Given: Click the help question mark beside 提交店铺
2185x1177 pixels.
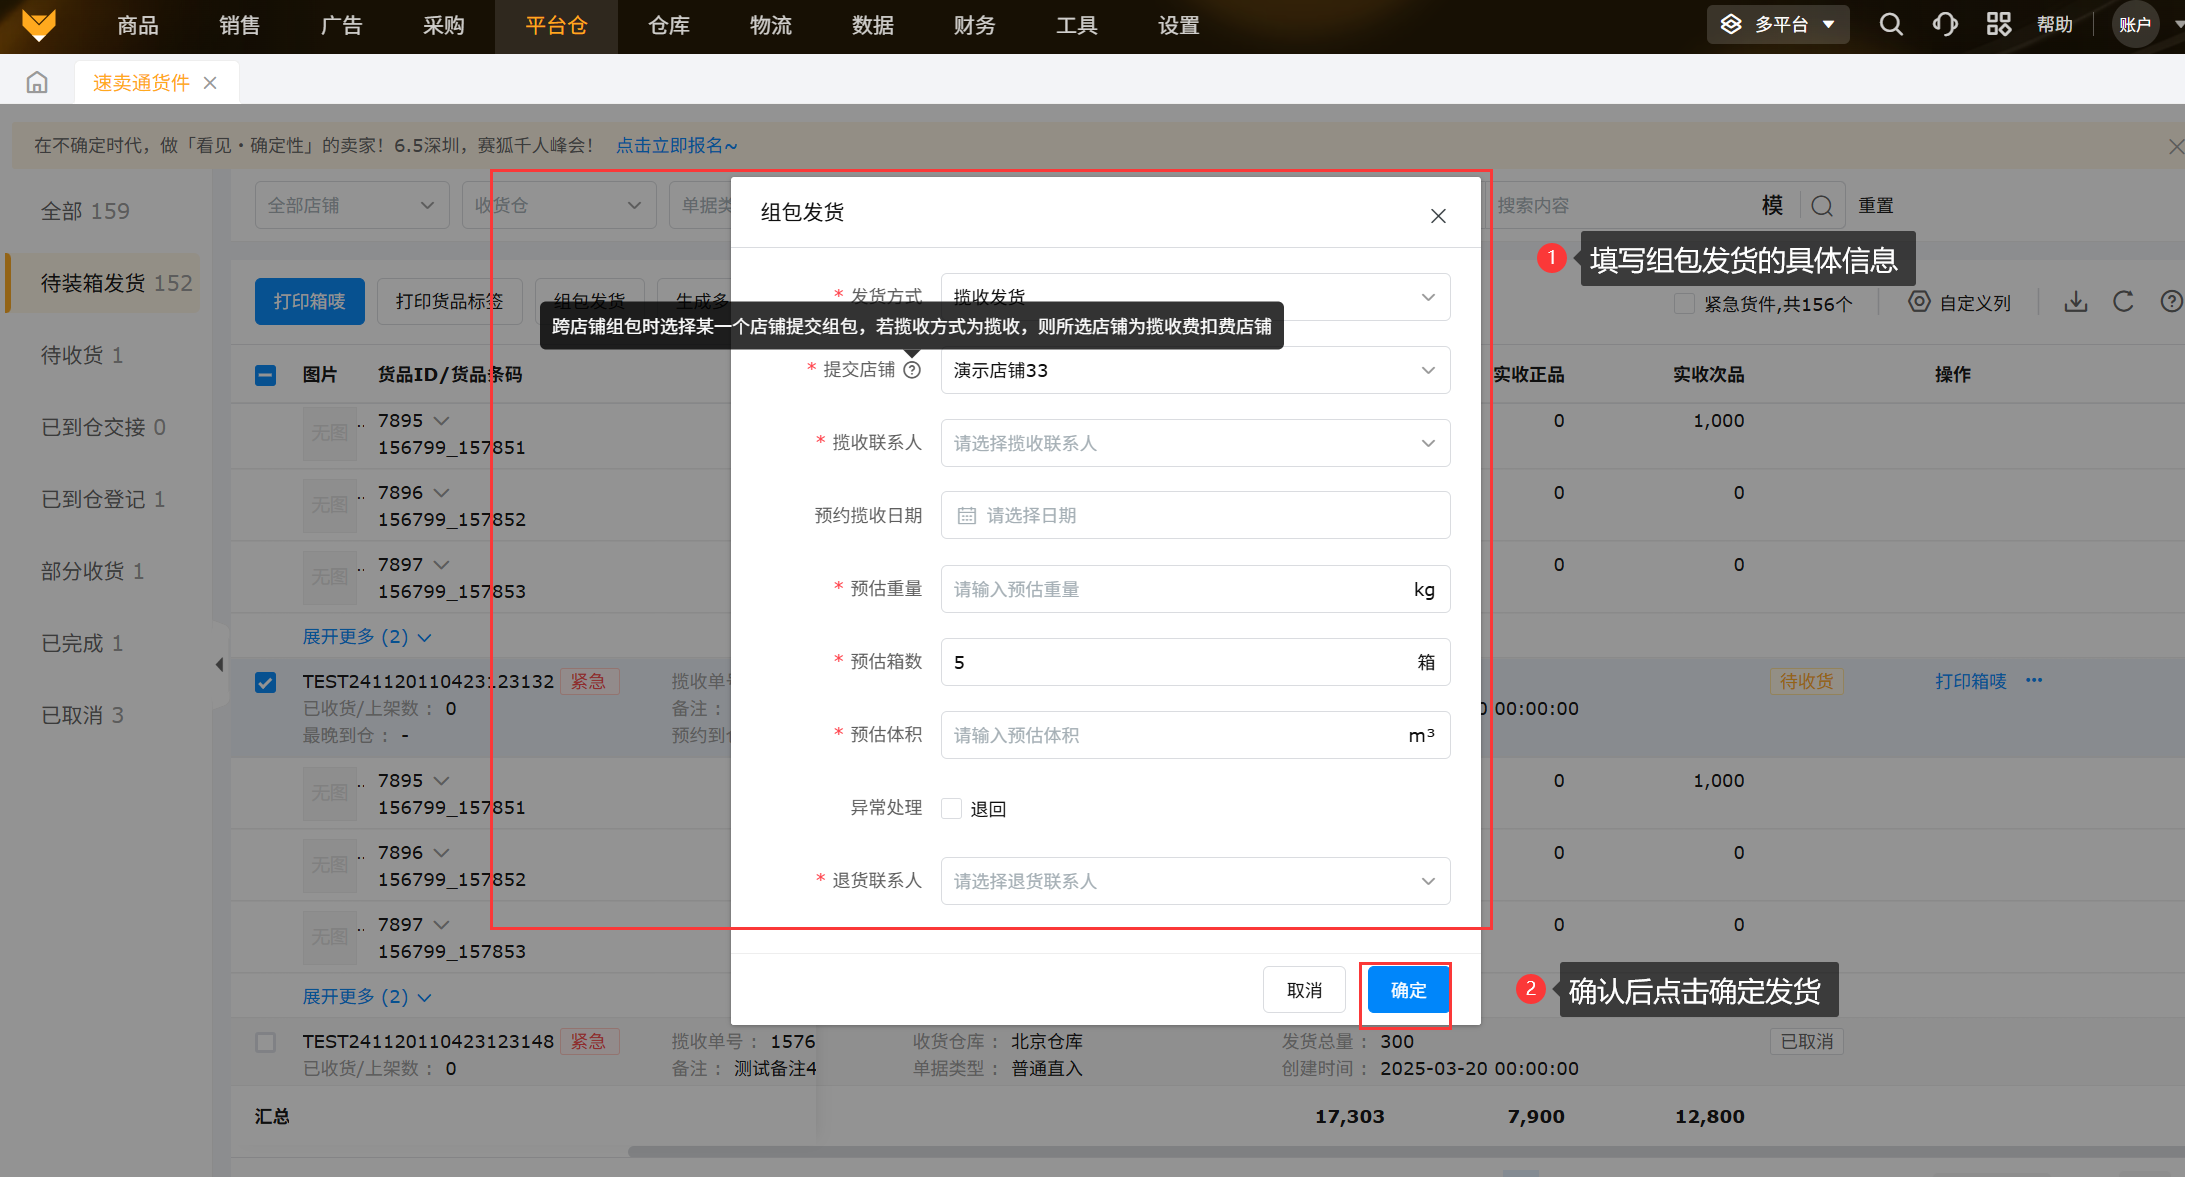Looking at the screenshot, I should coord(912,370).
